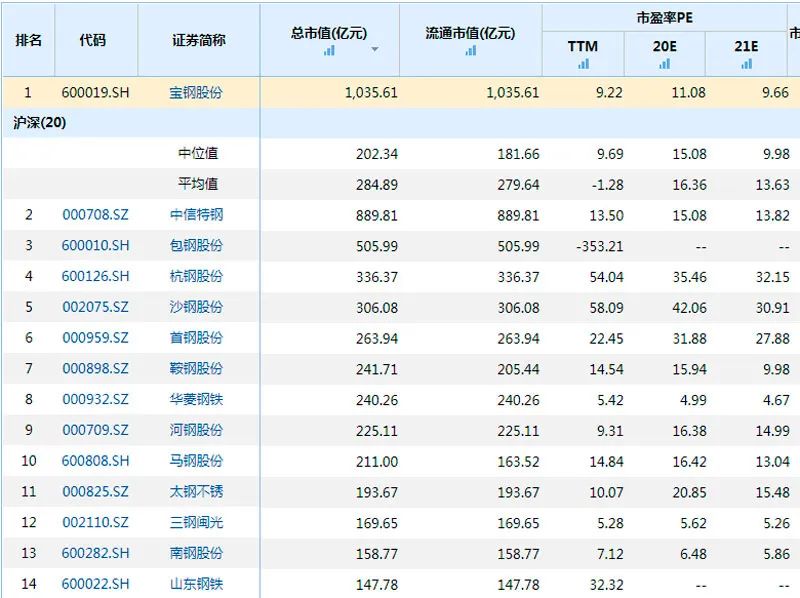Select circulating cap 163.52 of 马钢股份
Image resolution: width=800 pixels, height=598 pixels.
(x=518, y=461)
